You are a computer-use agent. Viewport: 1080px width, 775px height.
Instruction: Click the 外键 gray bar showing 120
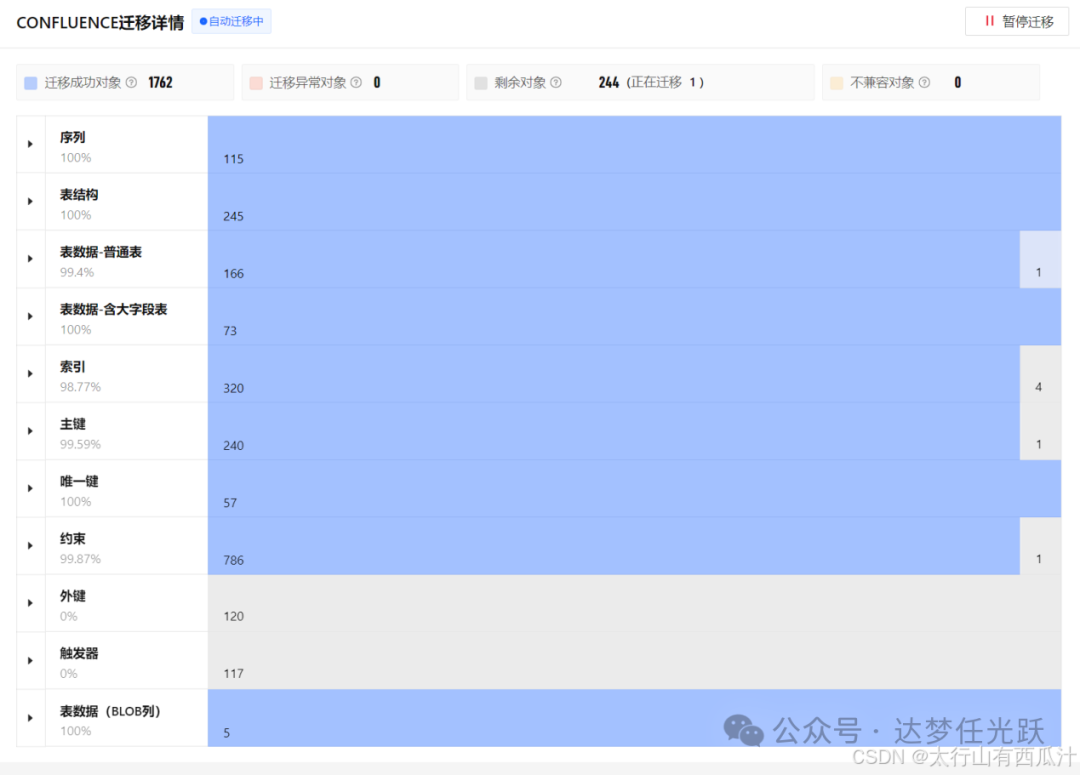pyautogui.click(x=634, y=603)
